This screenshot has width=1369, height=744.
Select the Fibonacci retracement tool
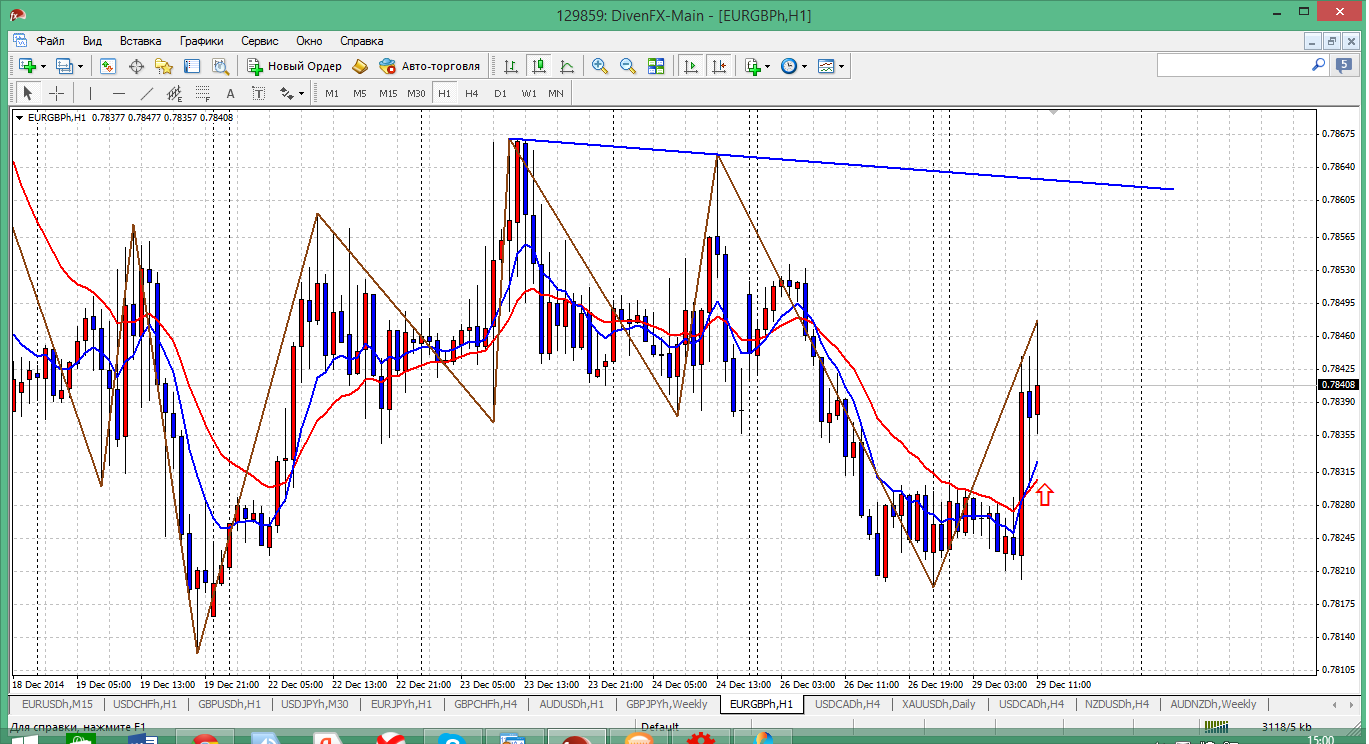202,93
